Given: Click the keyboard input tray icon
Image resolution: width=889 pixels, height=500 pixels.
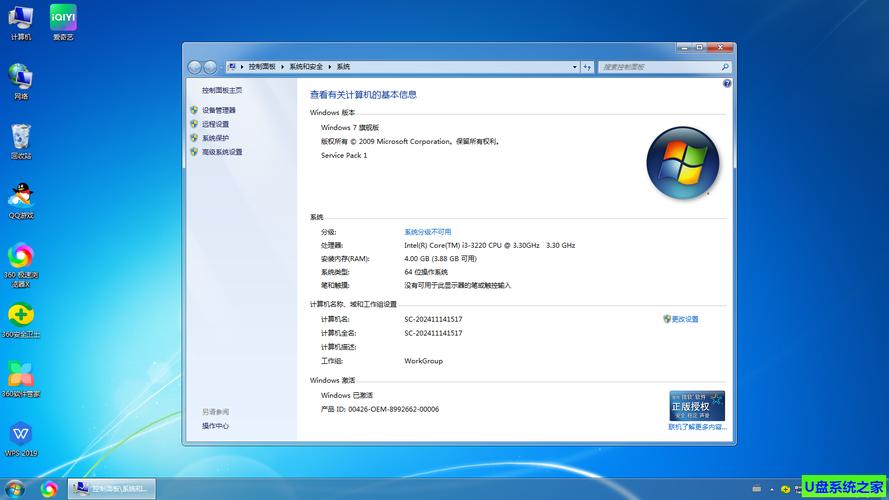Looking at the screenshot, I should click(x=756, y=488).
